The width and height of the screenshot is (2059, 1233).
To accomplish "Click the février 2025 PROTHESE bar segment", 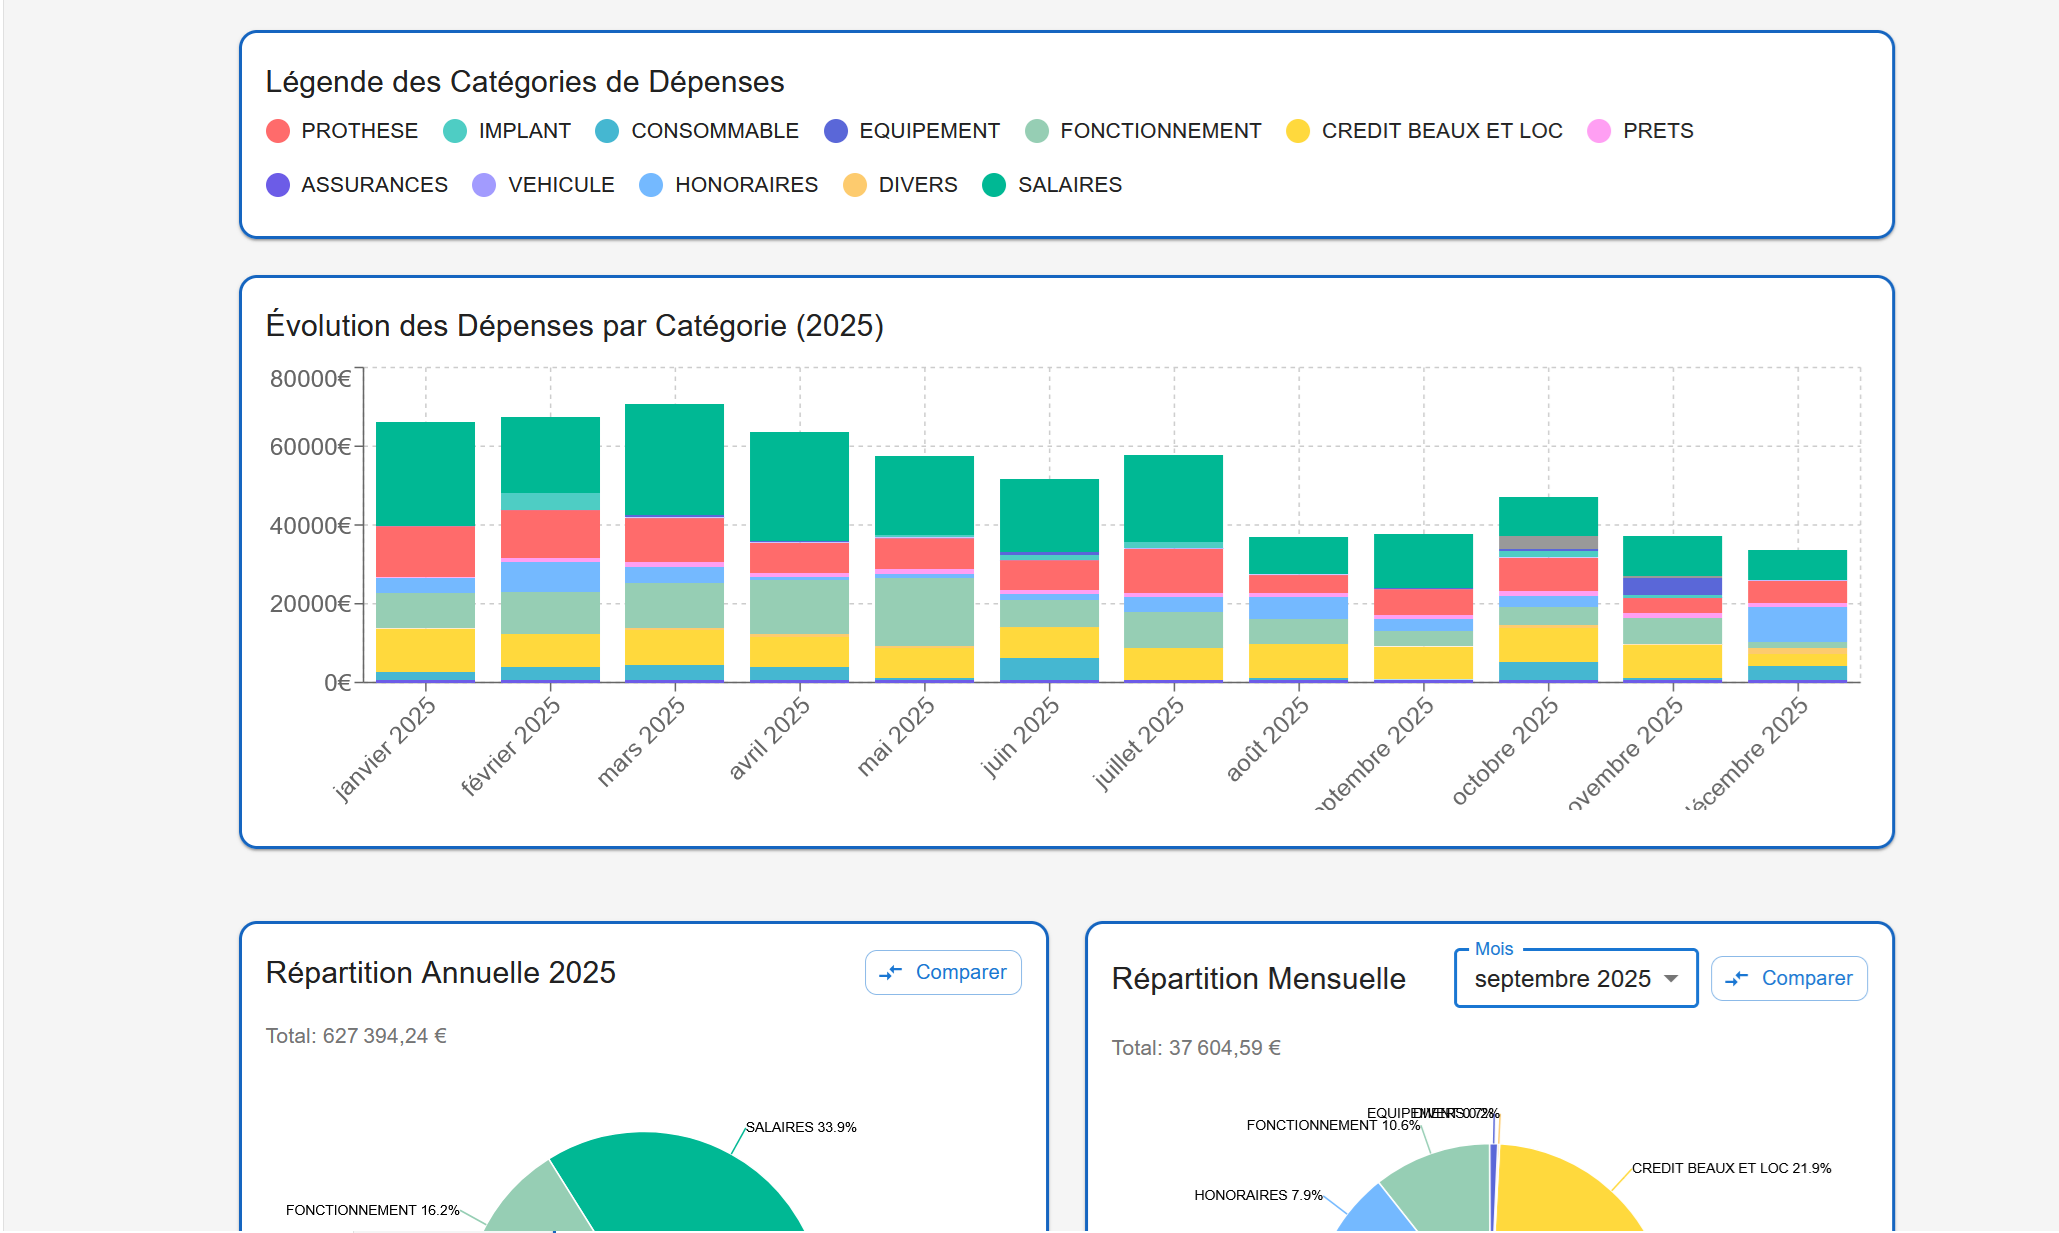I will [550, 533].
